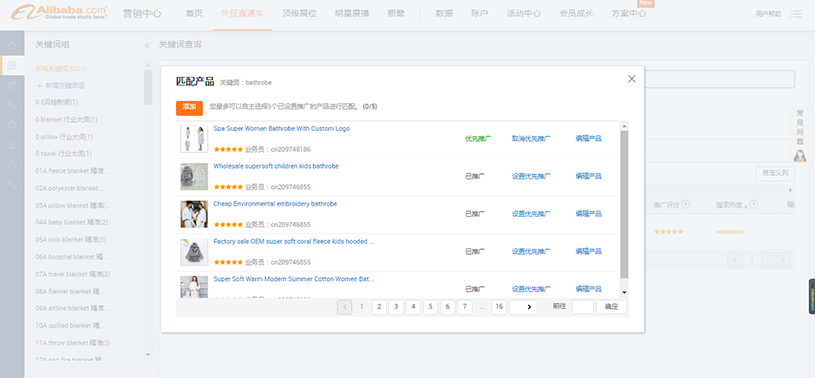Click thumbnail of Factory sale OEM hooded product
815x378 pixels.
point(194,252)
